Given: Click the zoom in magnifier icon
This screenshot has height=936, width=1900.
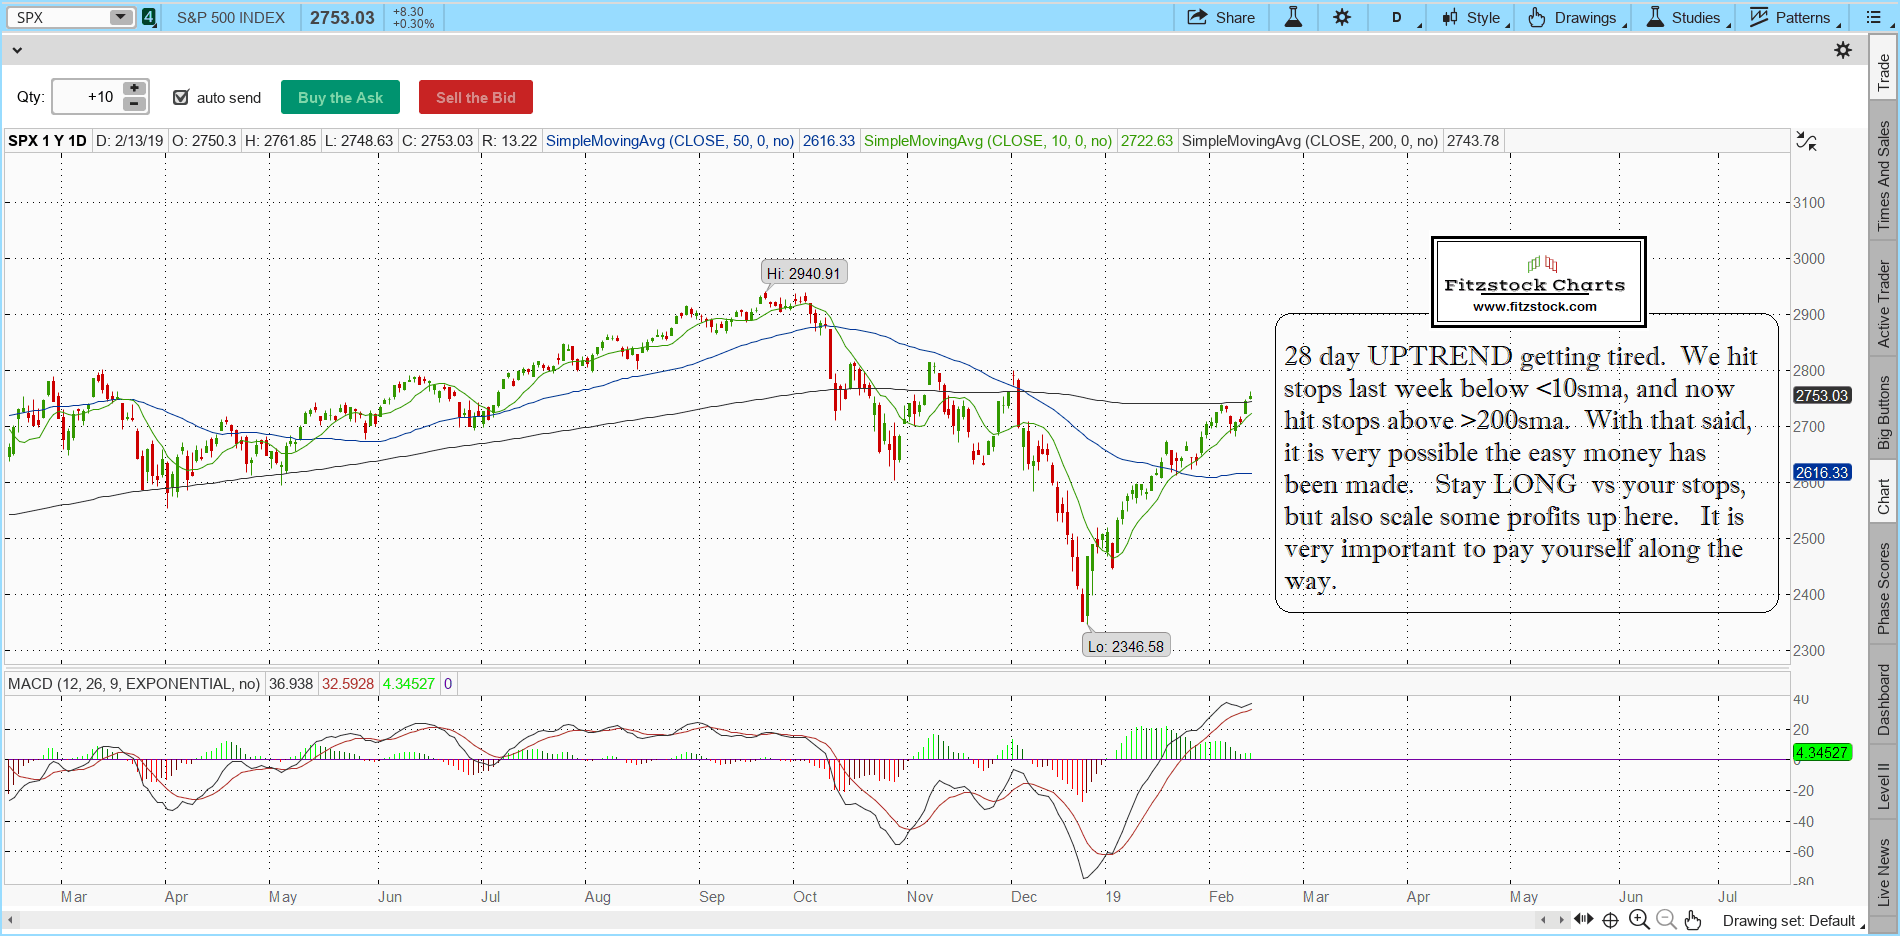Looking at the screenshot, I should pyautogui.click(x=1638, y=920).
